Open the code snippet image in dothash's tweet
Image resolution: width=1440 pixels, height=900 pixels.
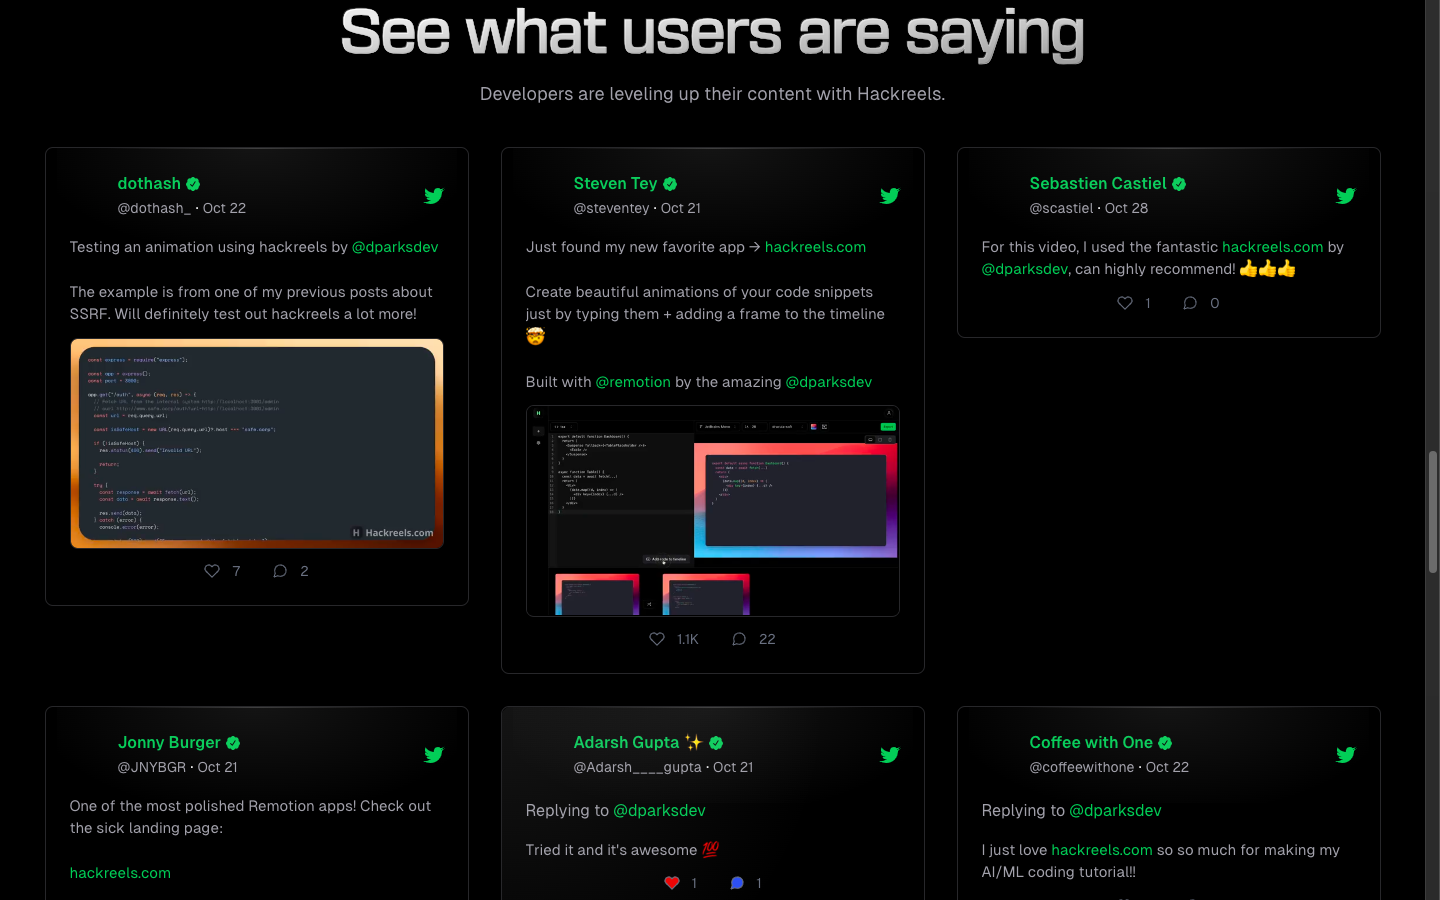[x=257, y=444]
